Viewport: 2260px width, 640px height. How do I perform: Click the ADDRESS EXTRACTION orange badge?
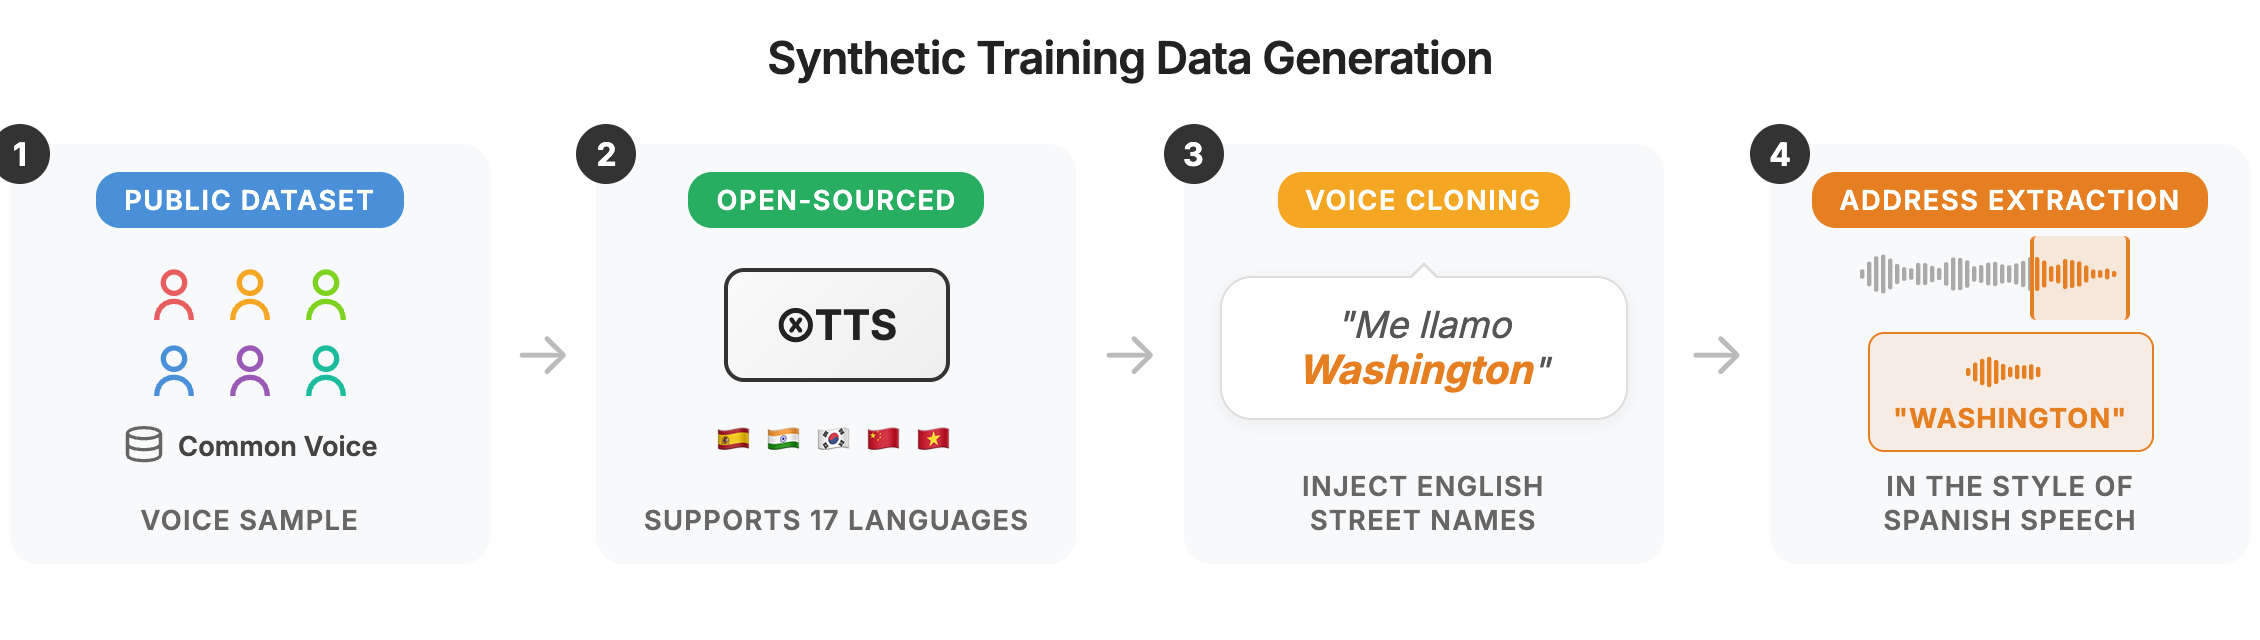[2009, 200]
